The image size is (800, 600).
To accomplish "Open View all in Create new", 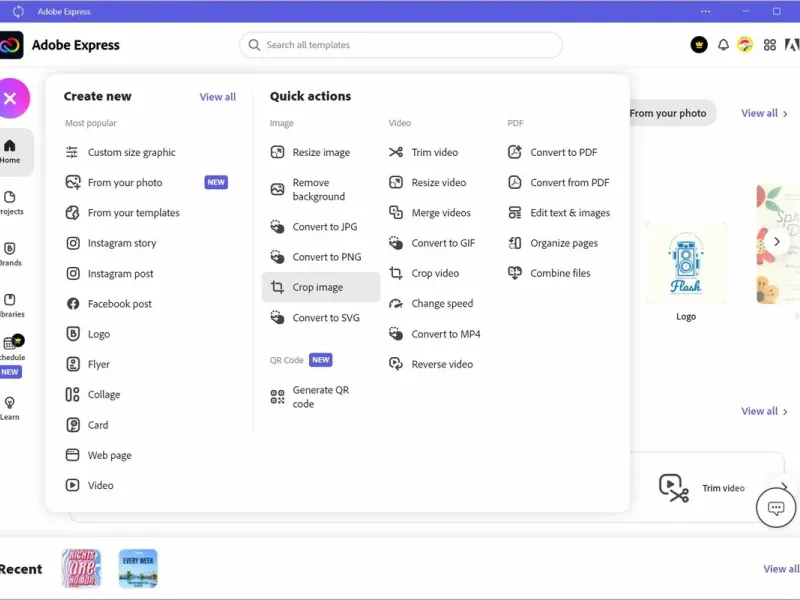I will (218, 97).
